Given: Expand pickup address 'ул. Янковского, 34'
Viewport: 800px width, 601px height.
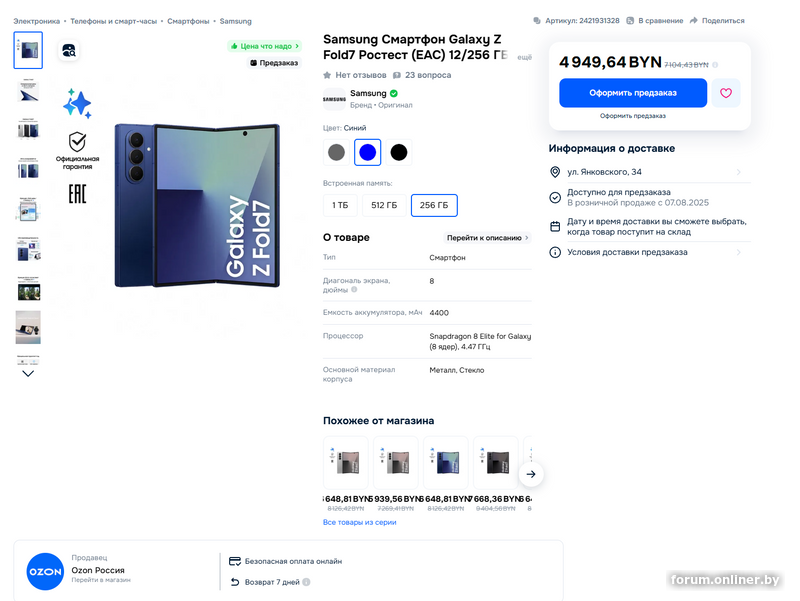Looking at the screenshot, I should point(738,172).
